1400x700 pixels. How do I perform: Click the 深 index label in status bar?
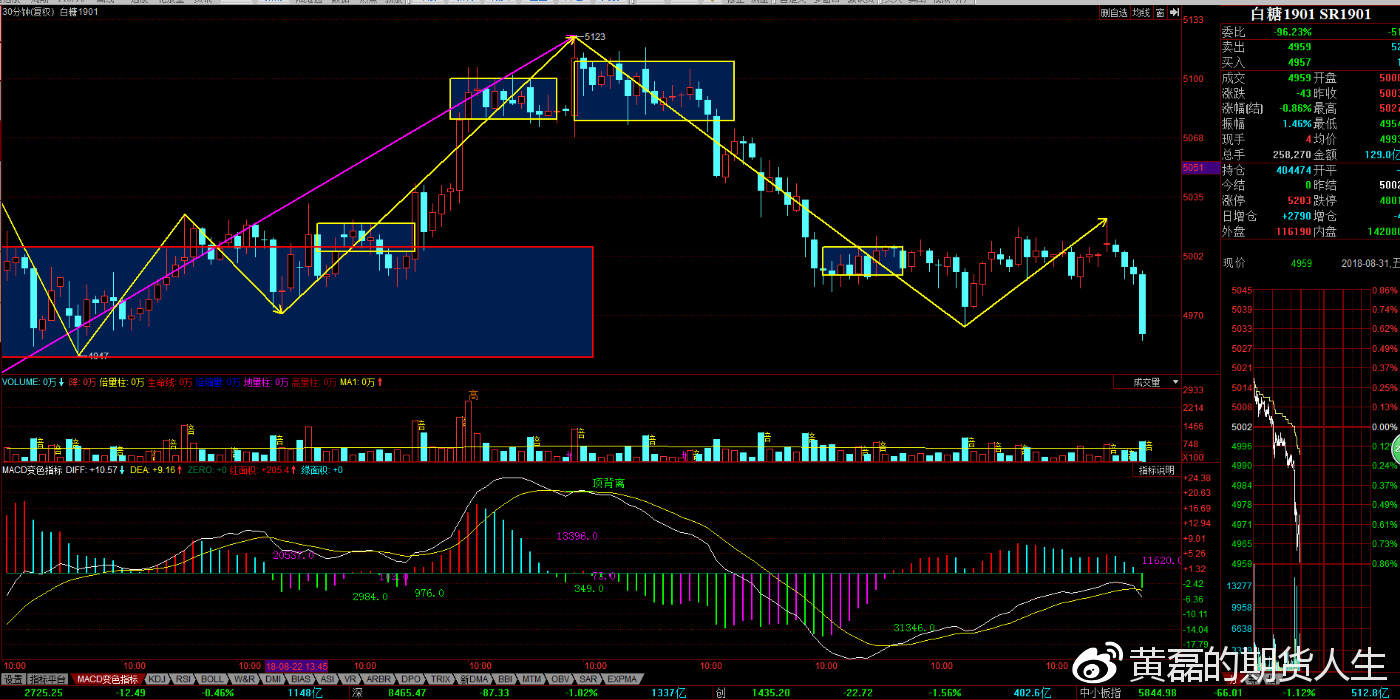[356, 692]
